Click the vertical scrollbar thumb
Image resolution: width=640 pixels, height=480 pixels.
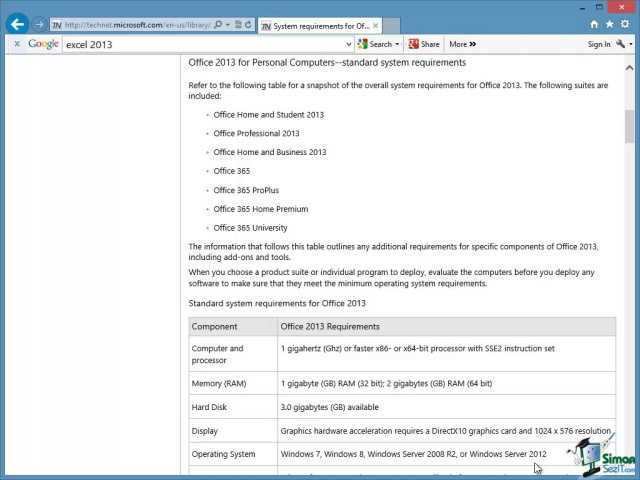coord(629,126)
